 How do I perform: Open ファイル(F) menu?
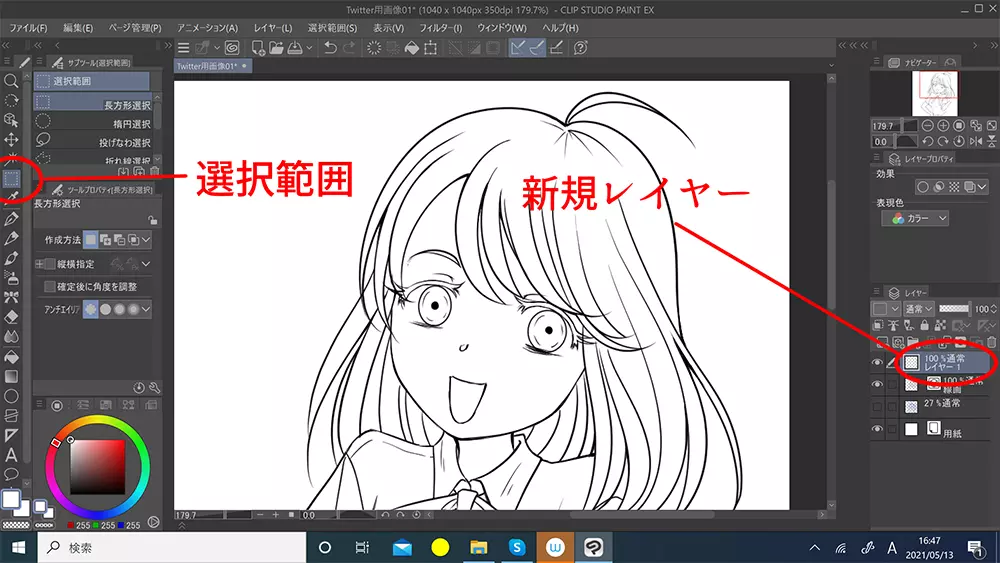tap(28, 28)
